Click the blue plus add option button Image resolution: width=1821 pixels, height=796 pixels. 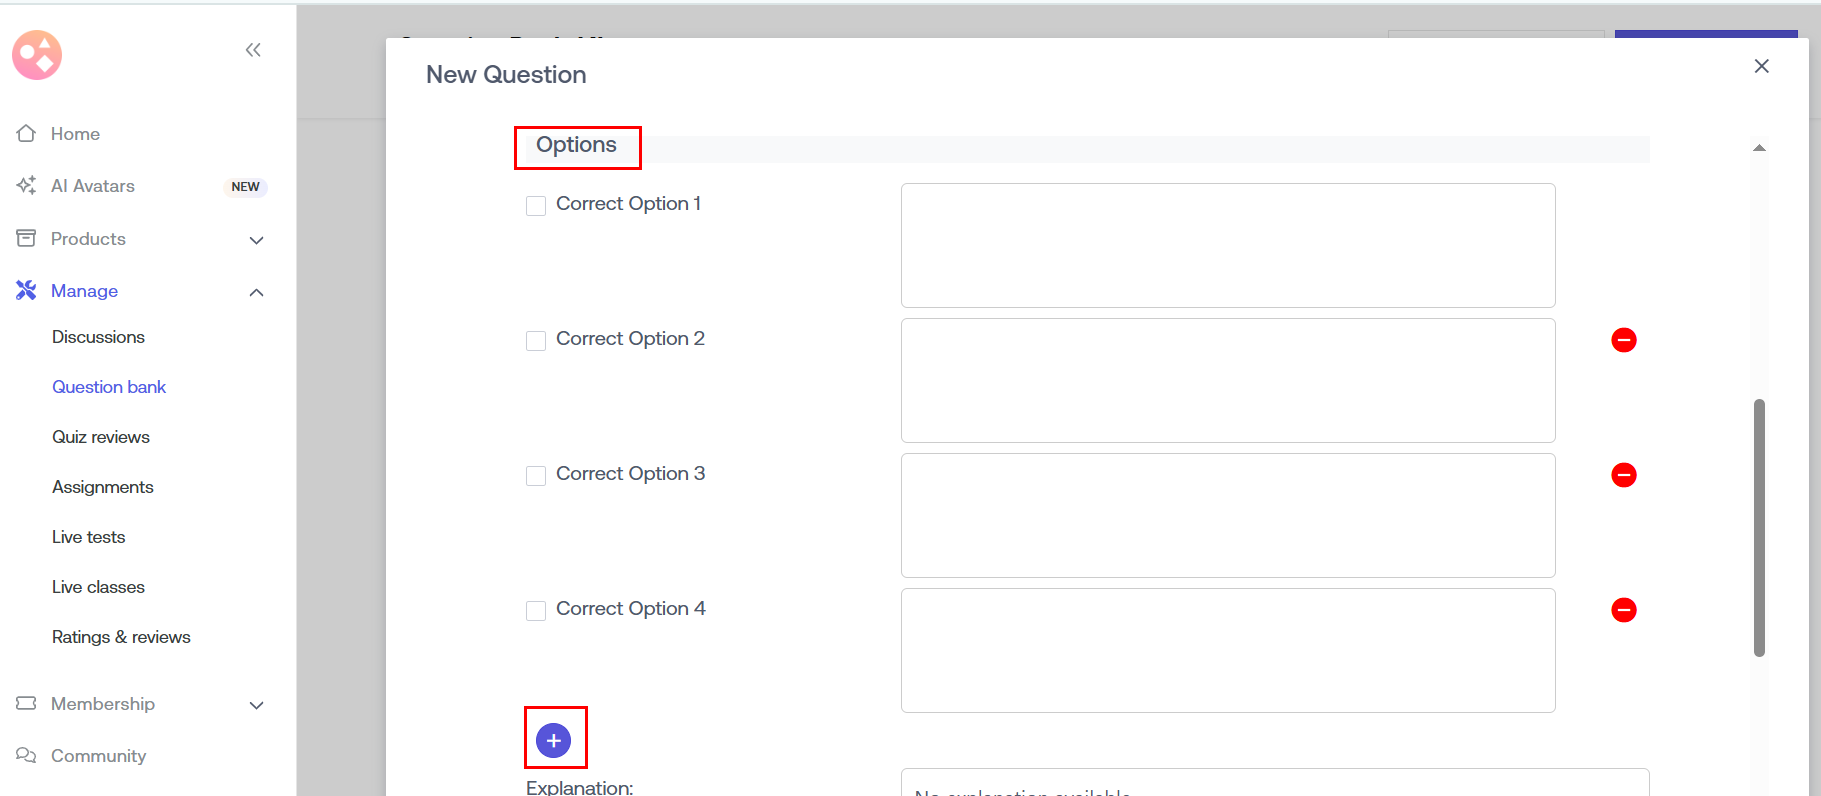pyautogui.click(x=553, y=740)
